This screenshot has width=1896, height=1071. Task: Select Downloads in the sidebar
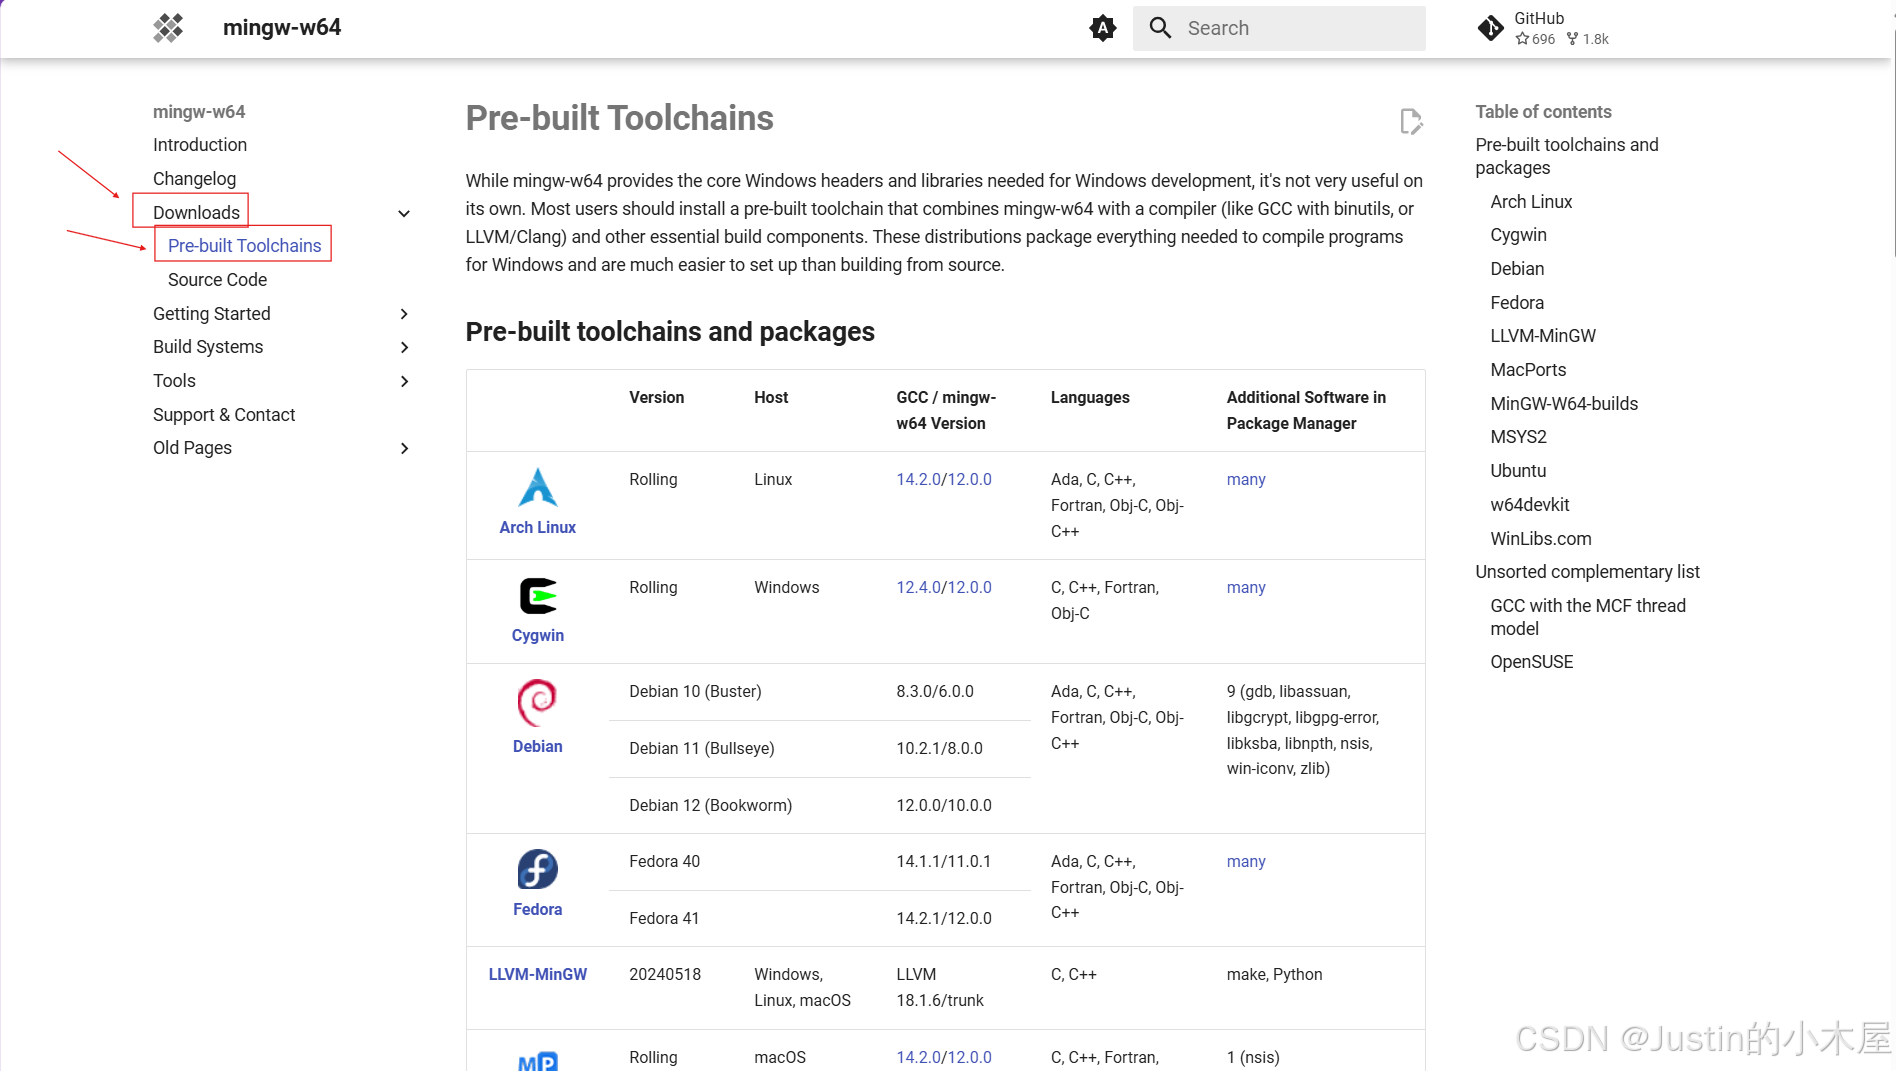tap(196, 213)
